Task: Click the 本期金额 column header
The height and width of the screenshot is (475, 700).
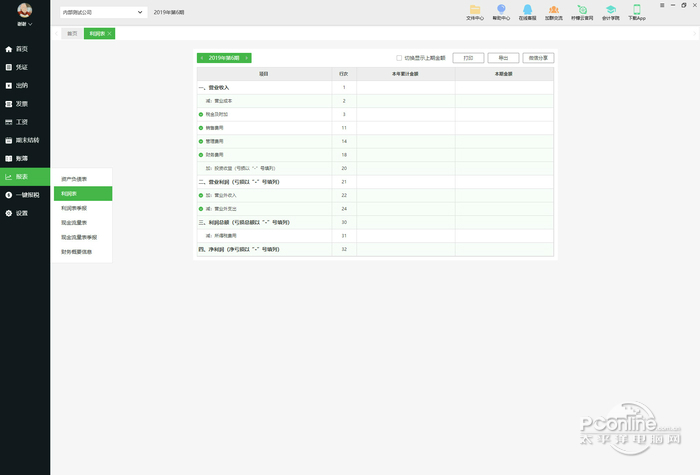Action: 504,74
